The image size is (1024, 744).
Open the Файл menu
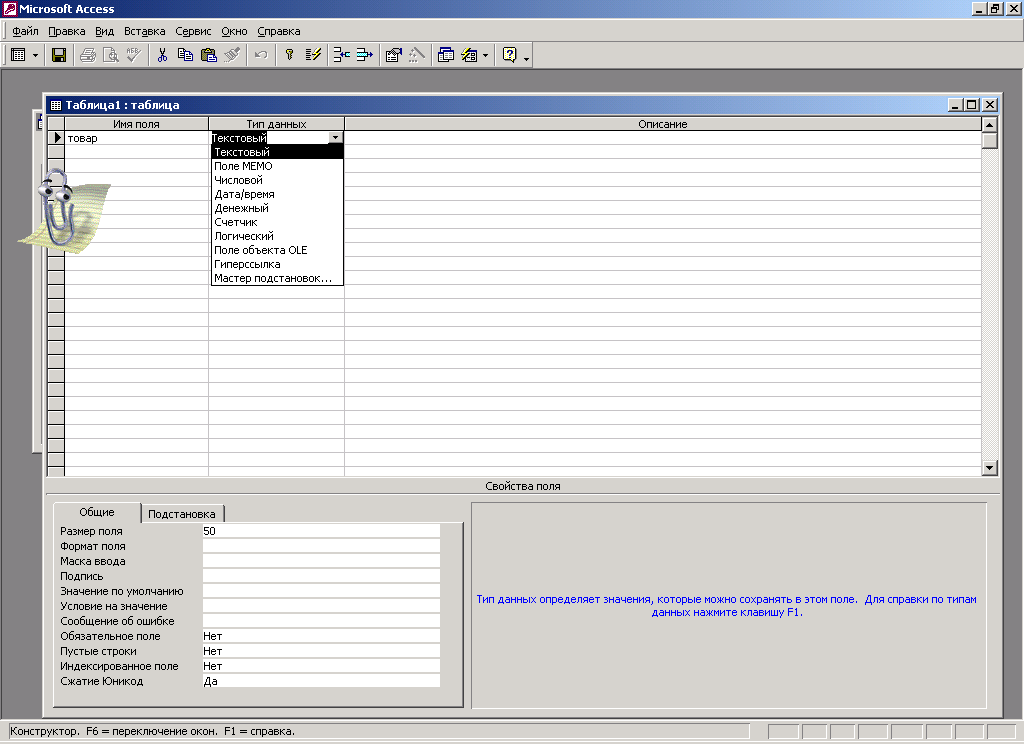tap(25, 31)
